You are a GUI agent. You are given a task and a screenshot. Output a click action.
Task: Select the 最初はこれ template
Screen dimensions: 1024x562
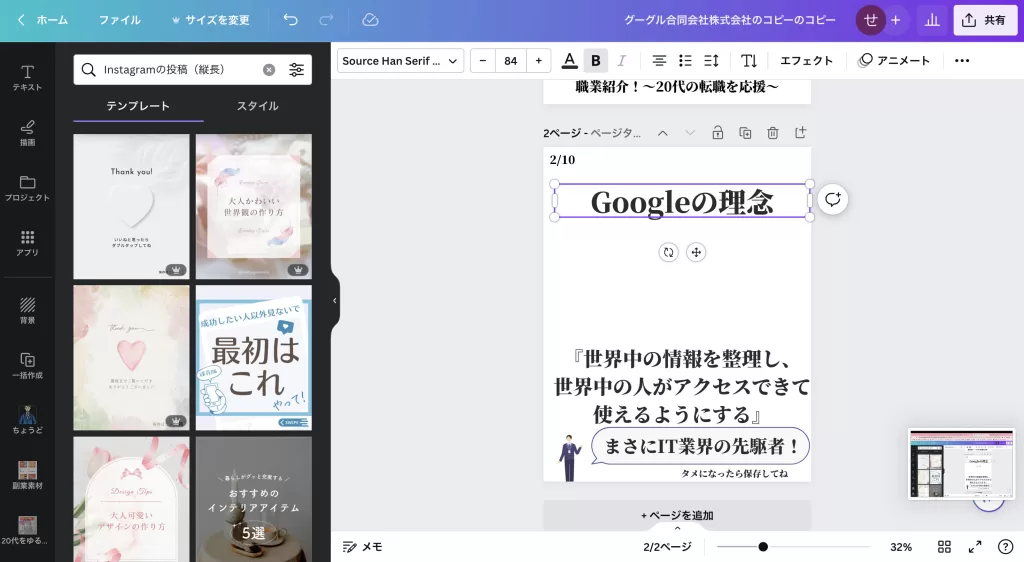(x=254, y=358)
